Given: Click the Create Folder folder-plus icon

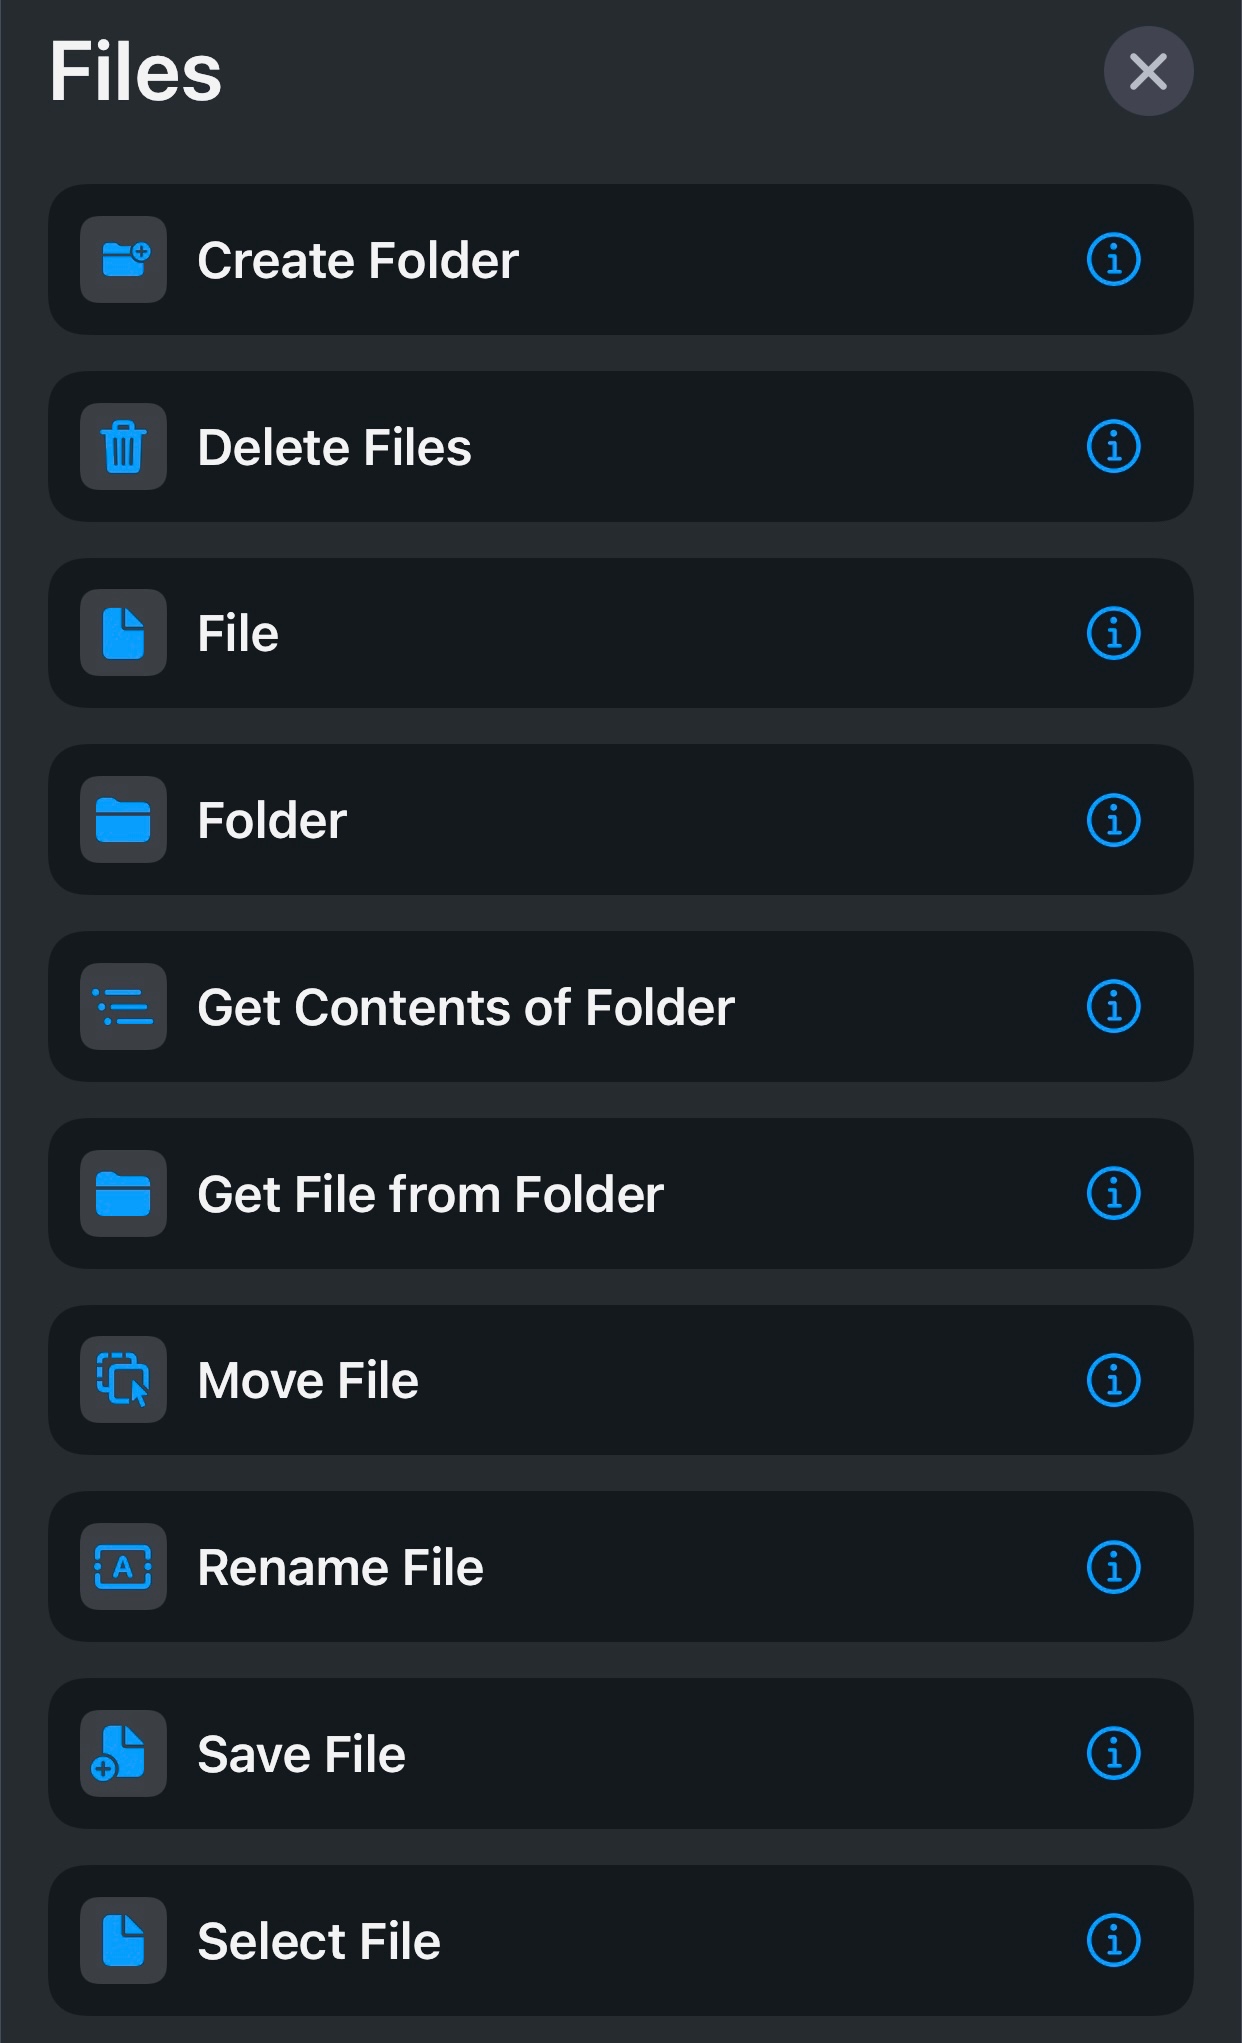Looking at the screenshot, I should [x=123, y=260].
